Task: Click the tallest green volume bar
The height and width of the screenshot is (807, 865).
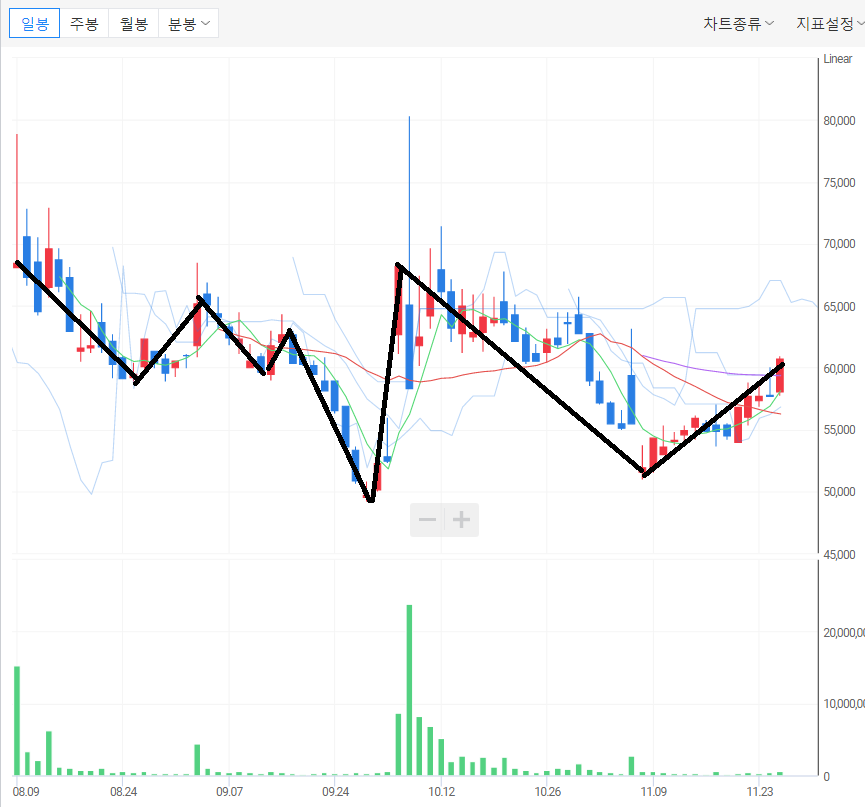Action: pyautogui.click(x=409, y=690)
